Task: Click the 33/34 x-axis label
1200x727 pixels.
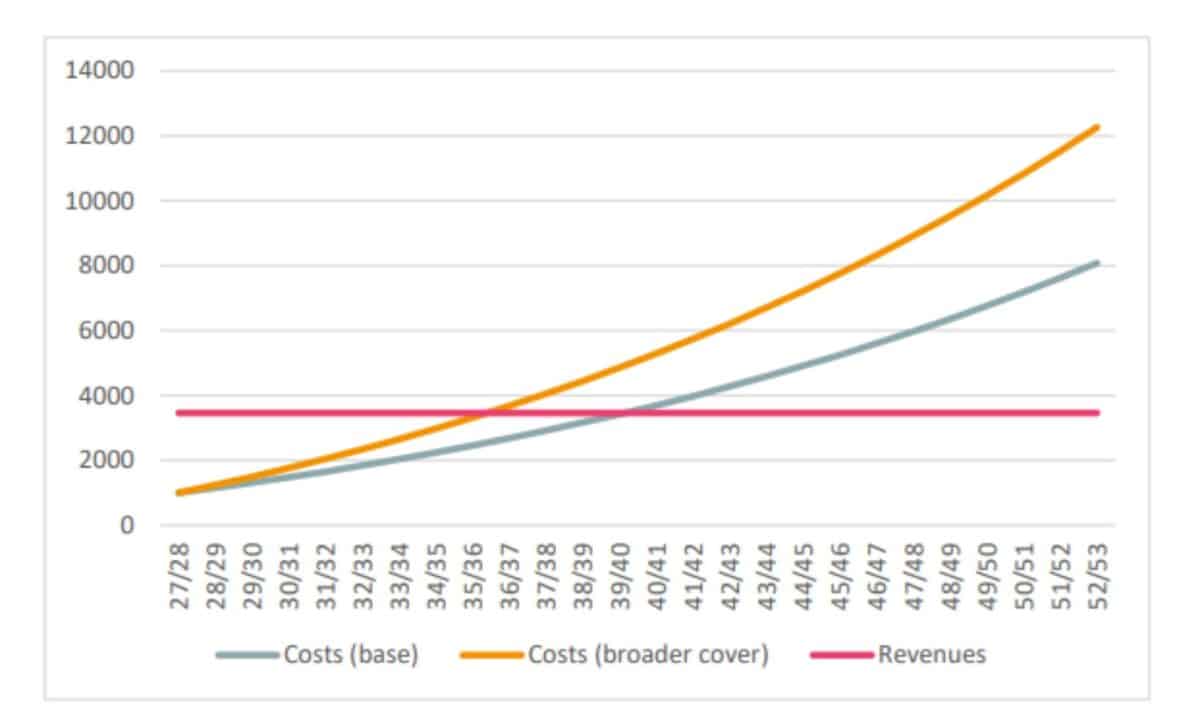Action: (x=400, y=577)
